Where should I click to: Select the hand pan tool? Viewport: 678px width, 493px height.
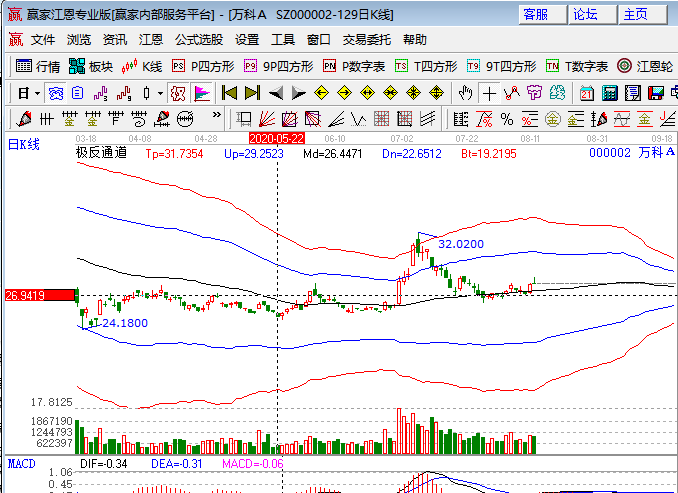coord(465,93)
